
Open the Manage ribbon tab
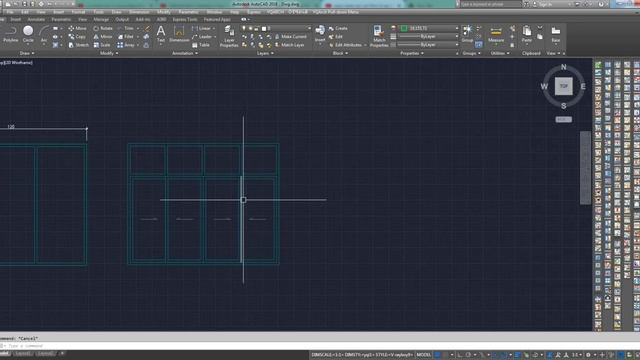tap(101, 19)
